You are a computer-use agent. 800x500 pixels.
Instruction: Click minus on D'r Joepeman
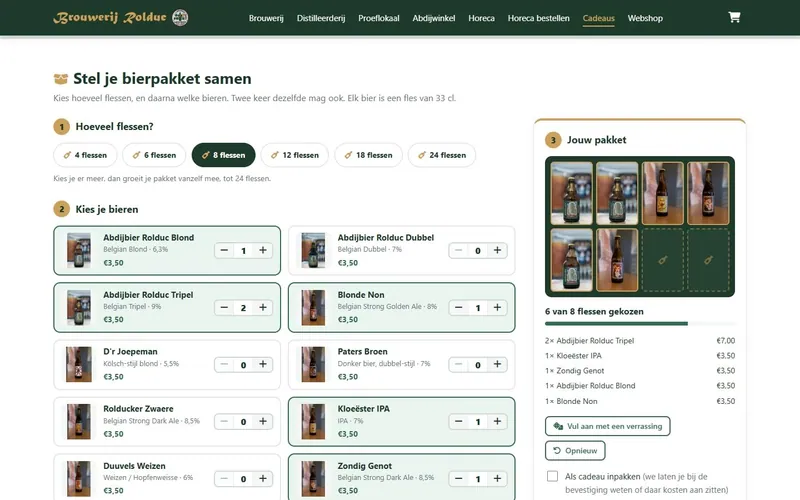point(224,364)
